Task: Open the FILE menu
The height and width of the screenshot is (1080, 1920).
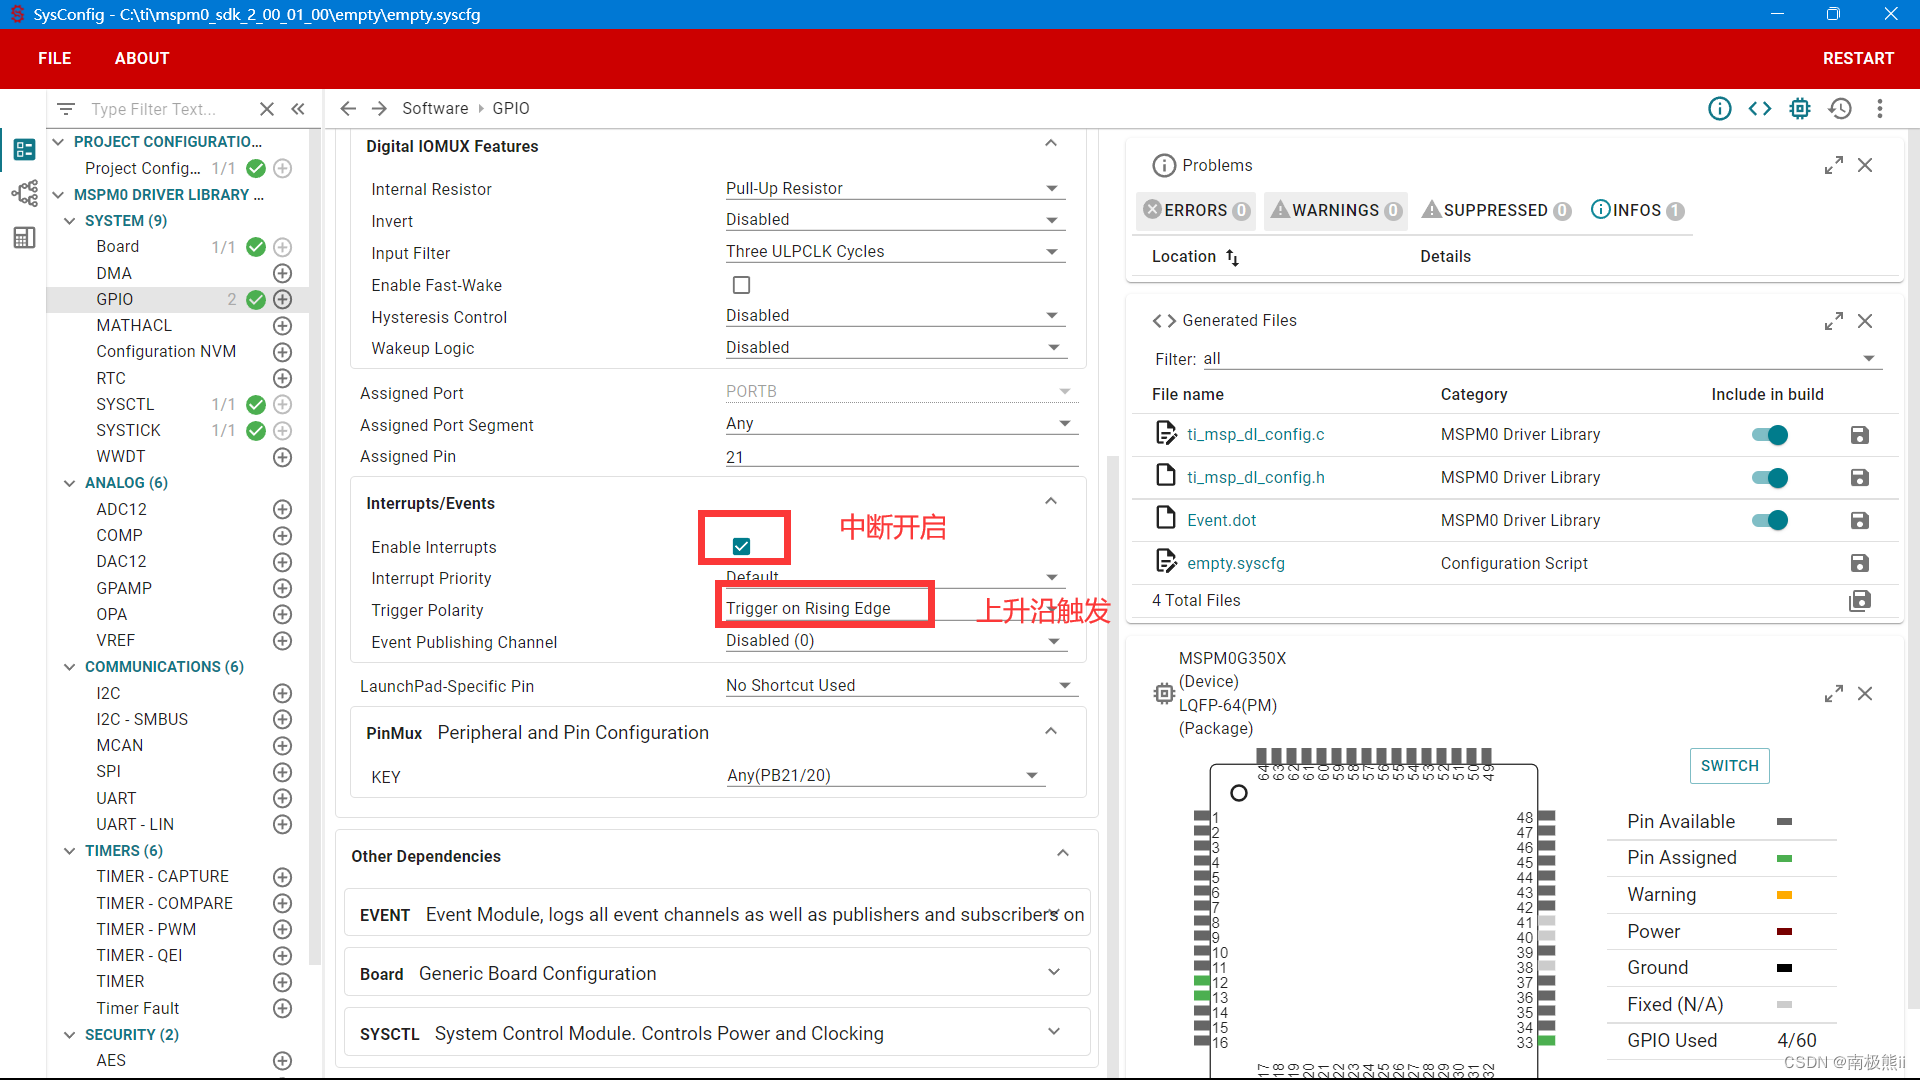Action: (x=54, y=58)
